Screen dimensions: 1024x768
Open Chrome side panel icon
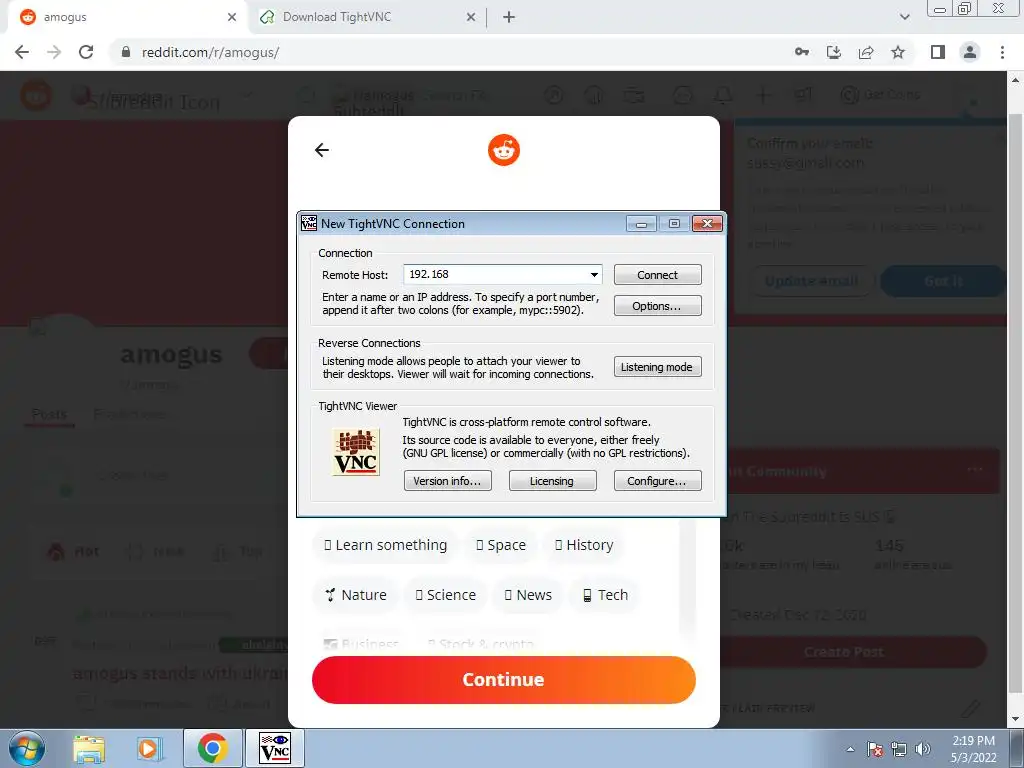[938, 52]
